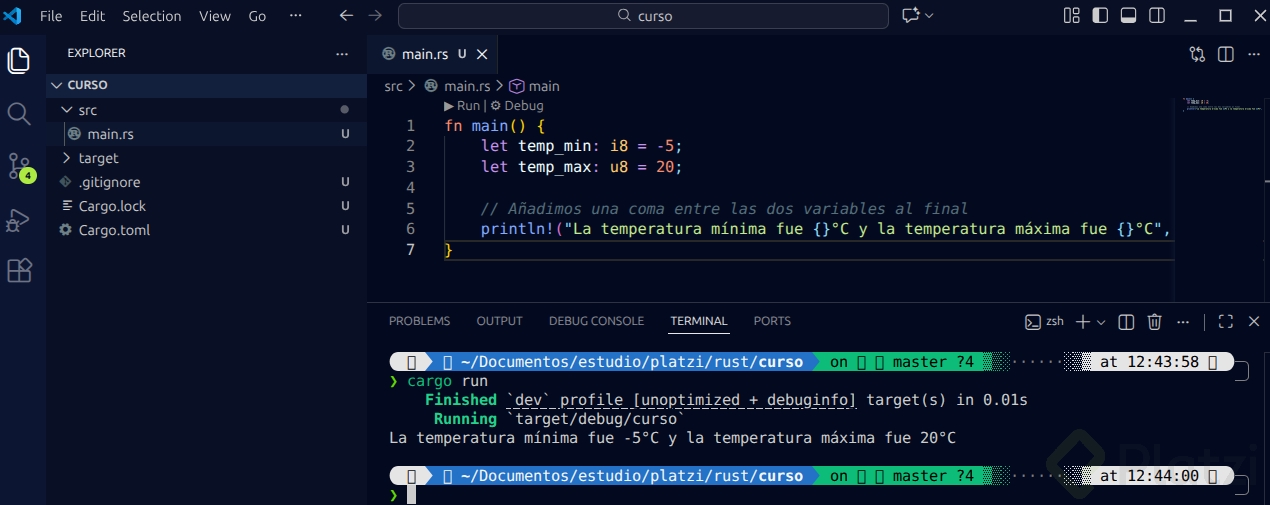This screenshot has height=505, width=1270.
Task: Collapse the CURSO workspace section
Action: 58,85
